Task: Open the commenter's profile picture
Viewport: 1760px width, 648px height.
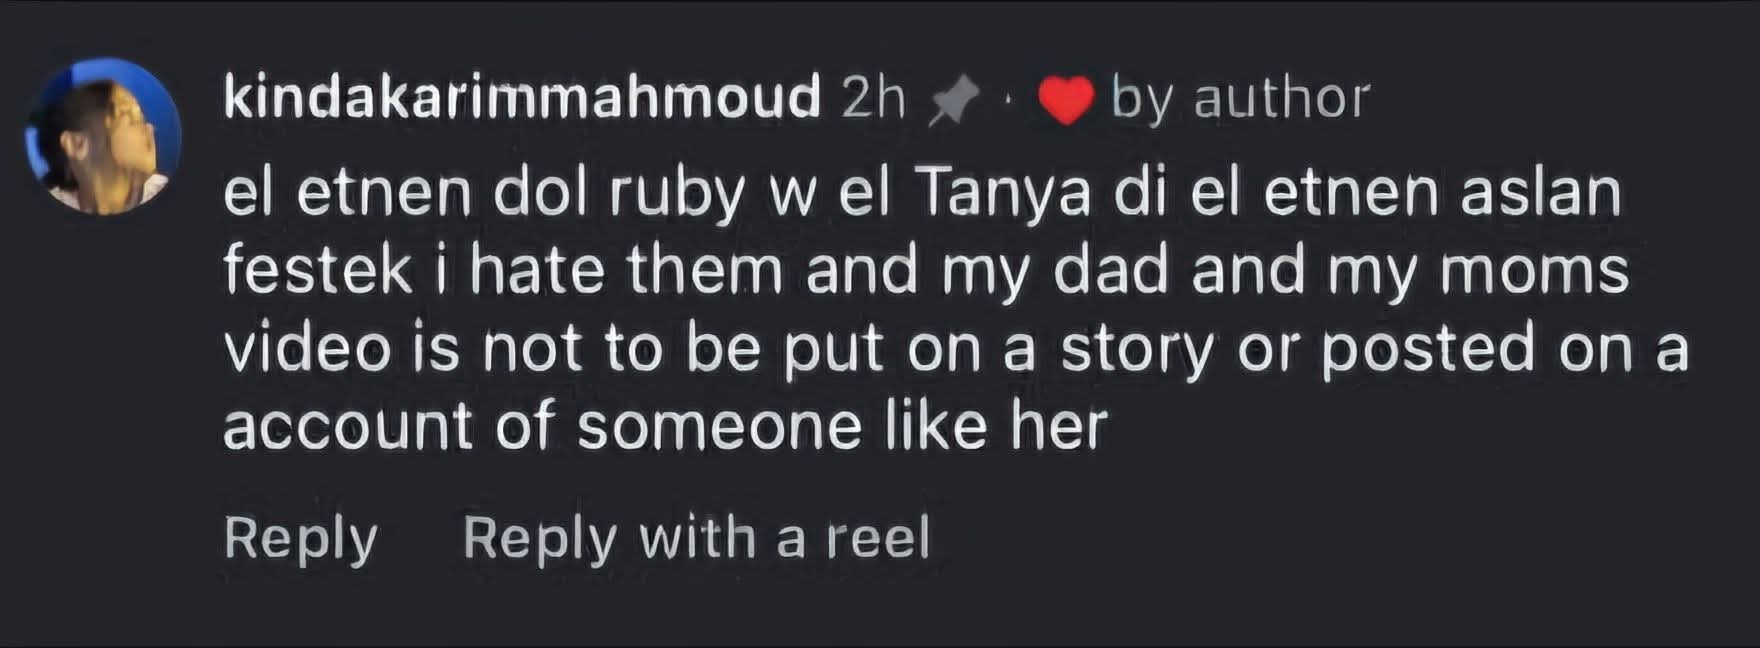Action: 103,136
